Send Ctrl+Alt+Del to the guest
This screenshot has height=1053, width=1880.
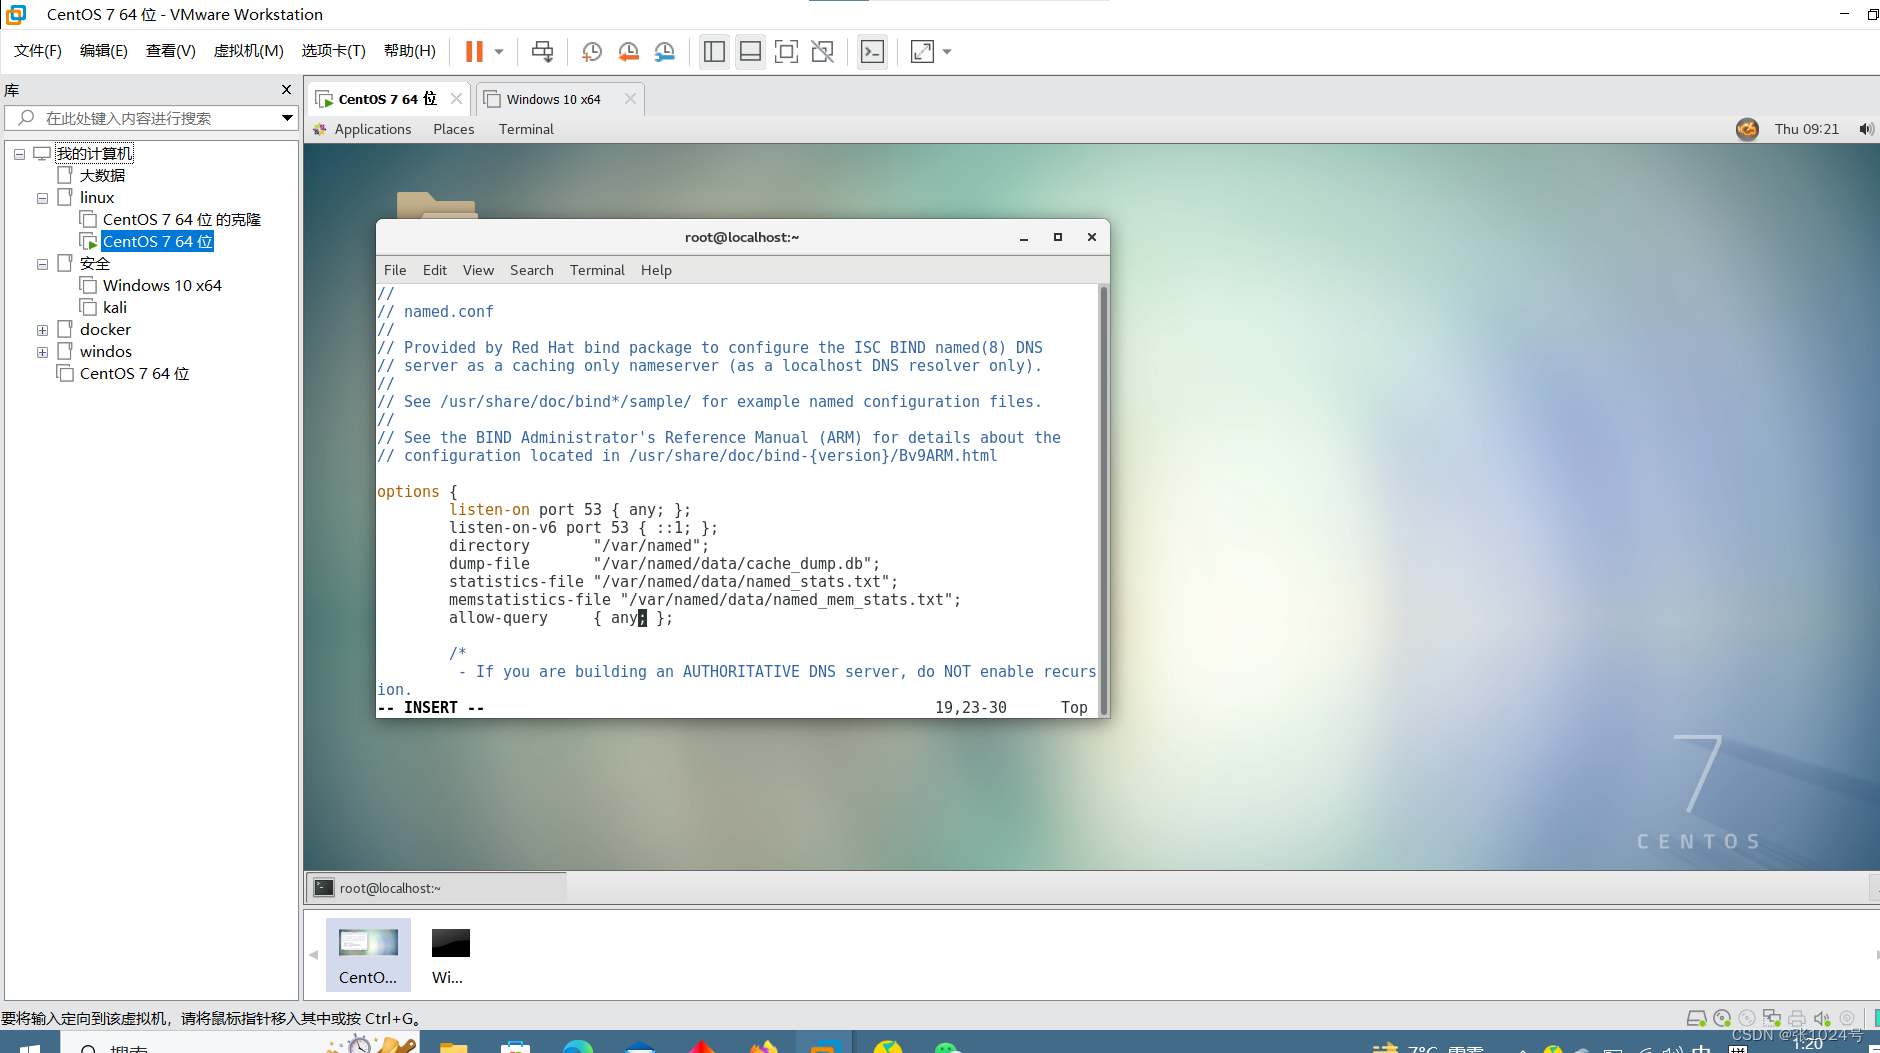(541, 51)
